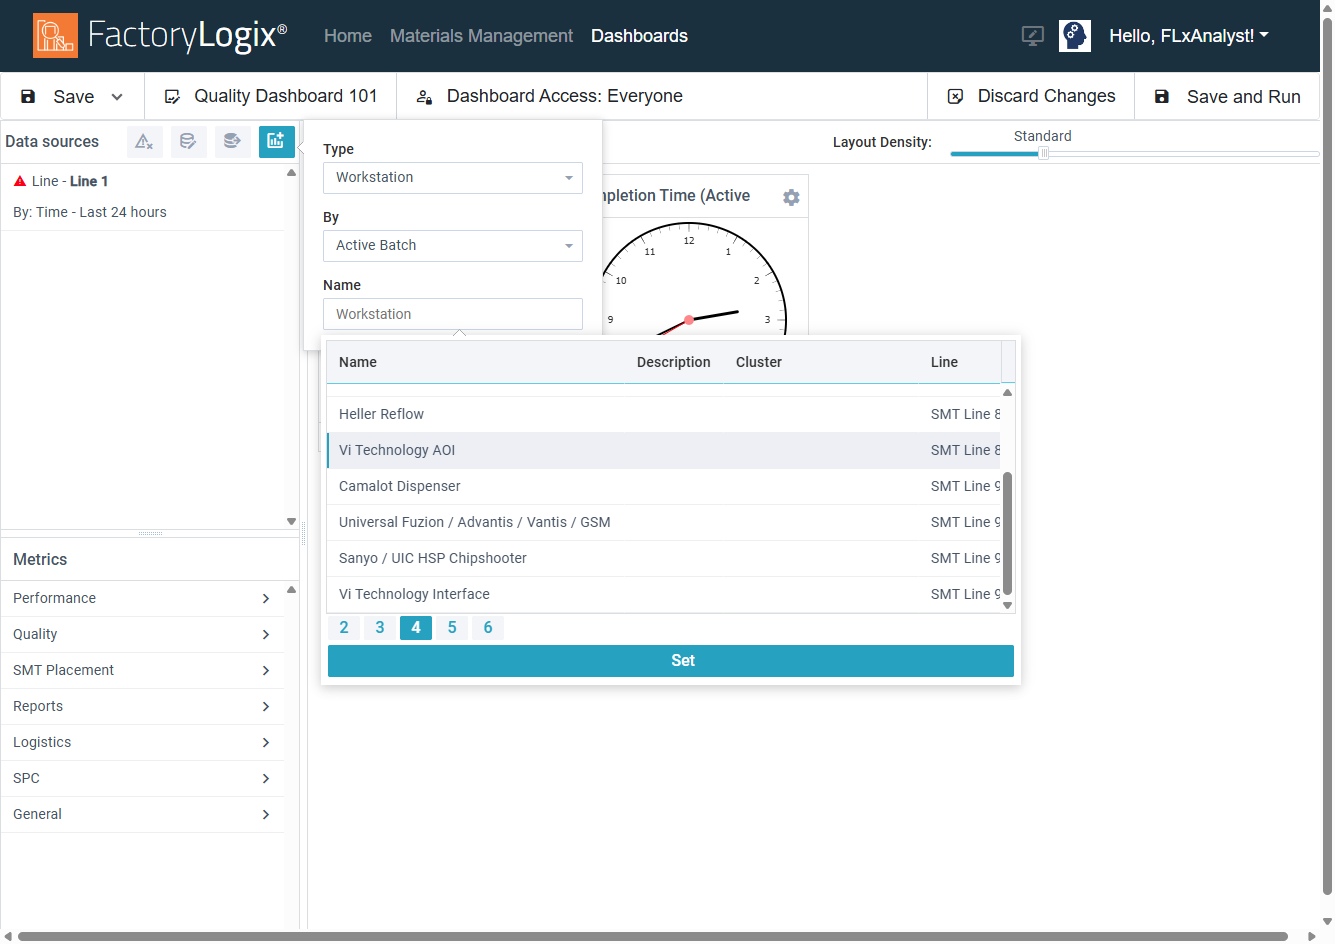This screenshot has width=1335, height=944.
Task: Click the export data source icon
Action: [232, 141]
